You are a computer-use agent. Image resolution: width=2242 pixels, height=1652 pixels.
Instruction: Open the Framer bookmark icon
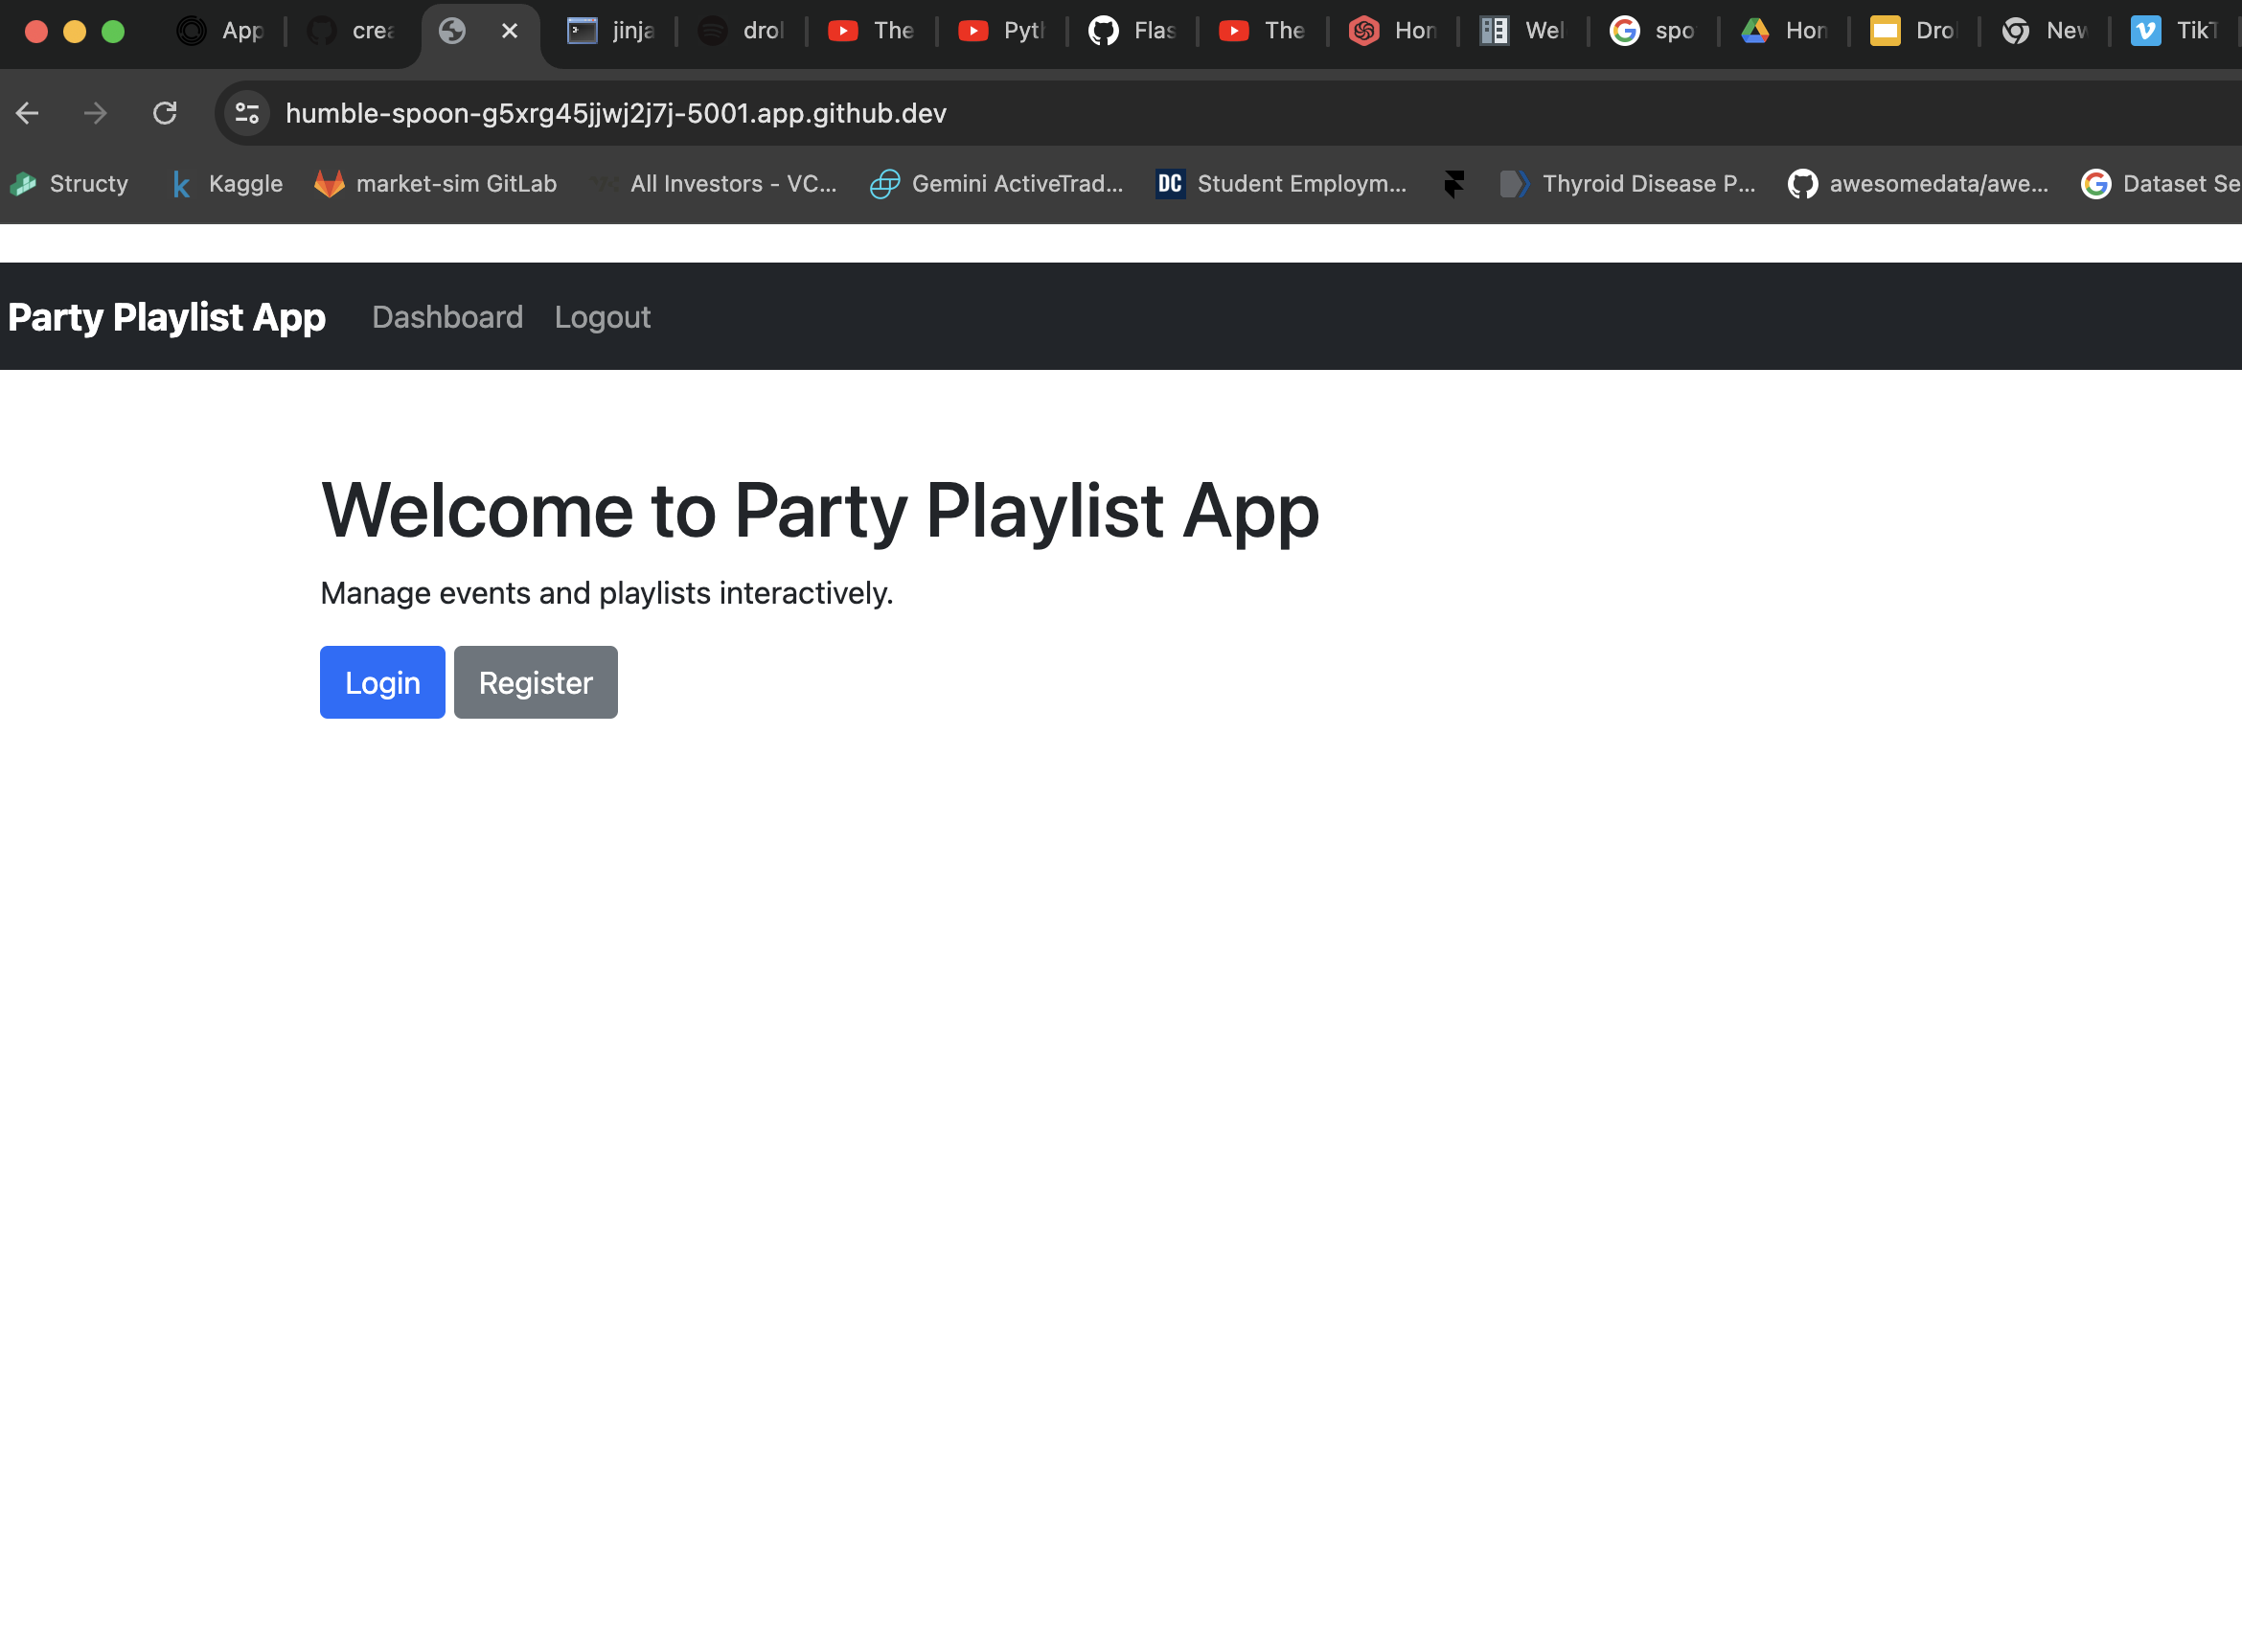click(x=1454, y=184)
